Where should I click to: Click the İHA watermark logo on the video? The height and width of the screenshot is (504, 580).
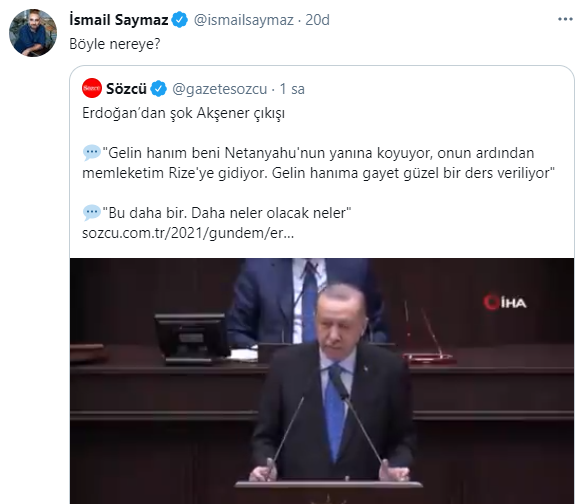[x=505, y=302]
